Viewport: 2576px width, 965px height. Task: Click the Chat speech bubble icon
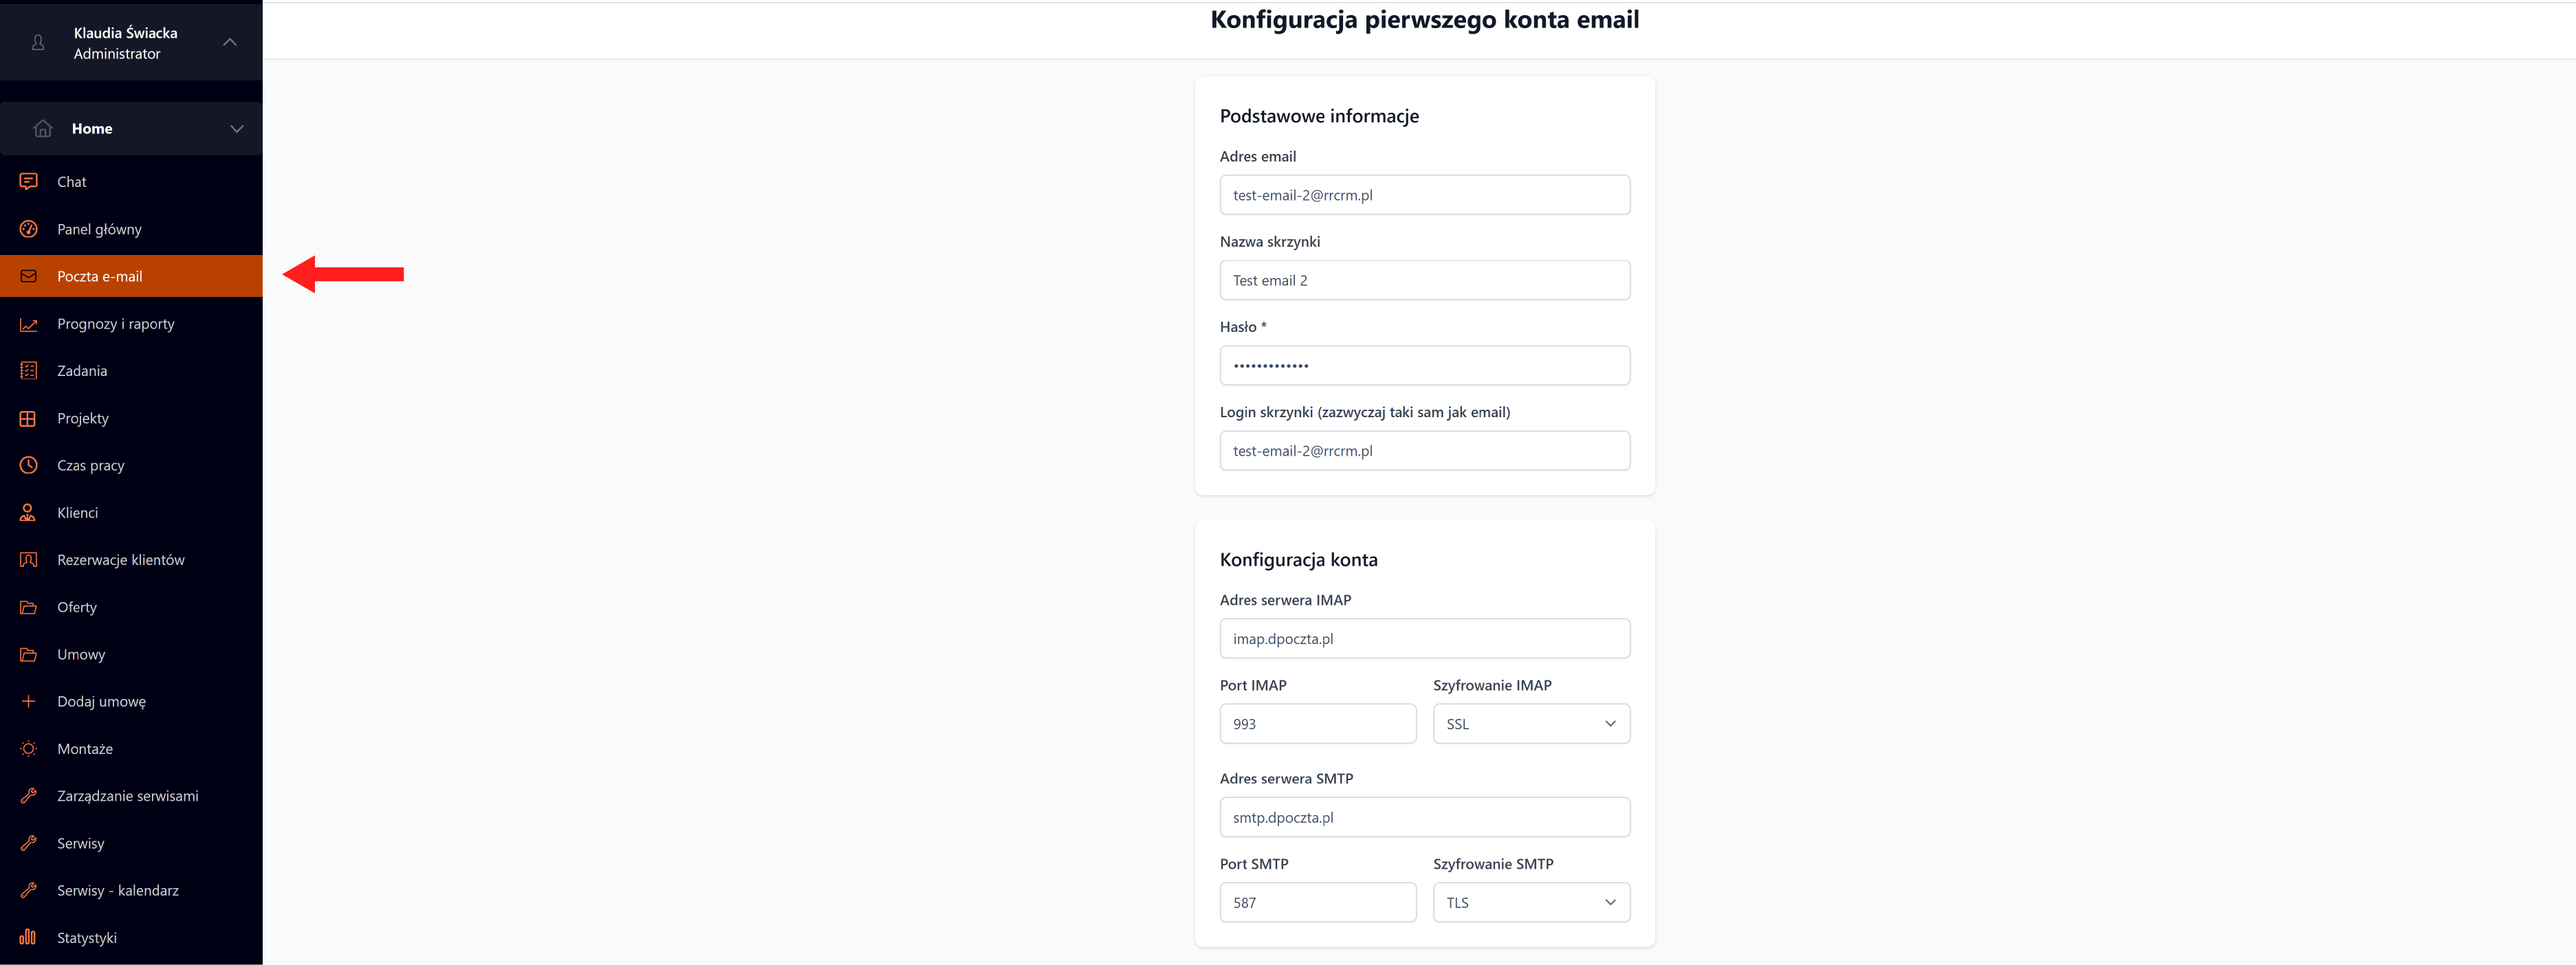28,181
